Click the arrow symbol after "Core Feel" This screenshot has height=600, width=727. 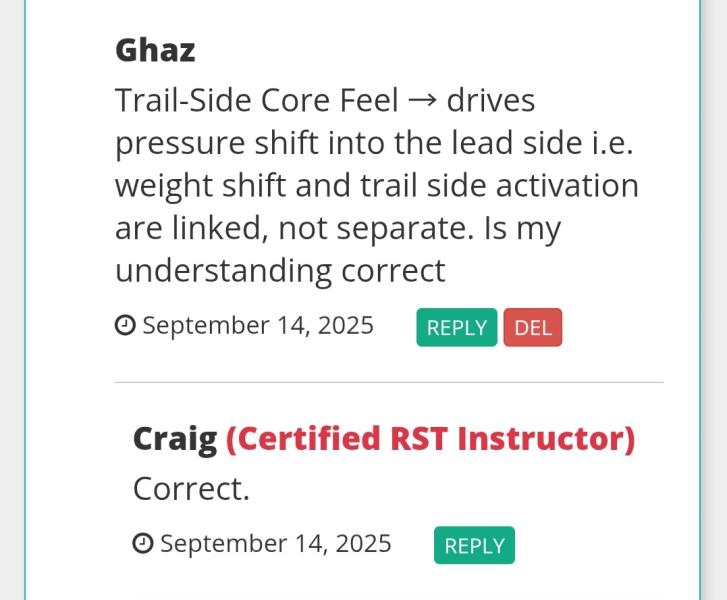[x=422, y=101]
